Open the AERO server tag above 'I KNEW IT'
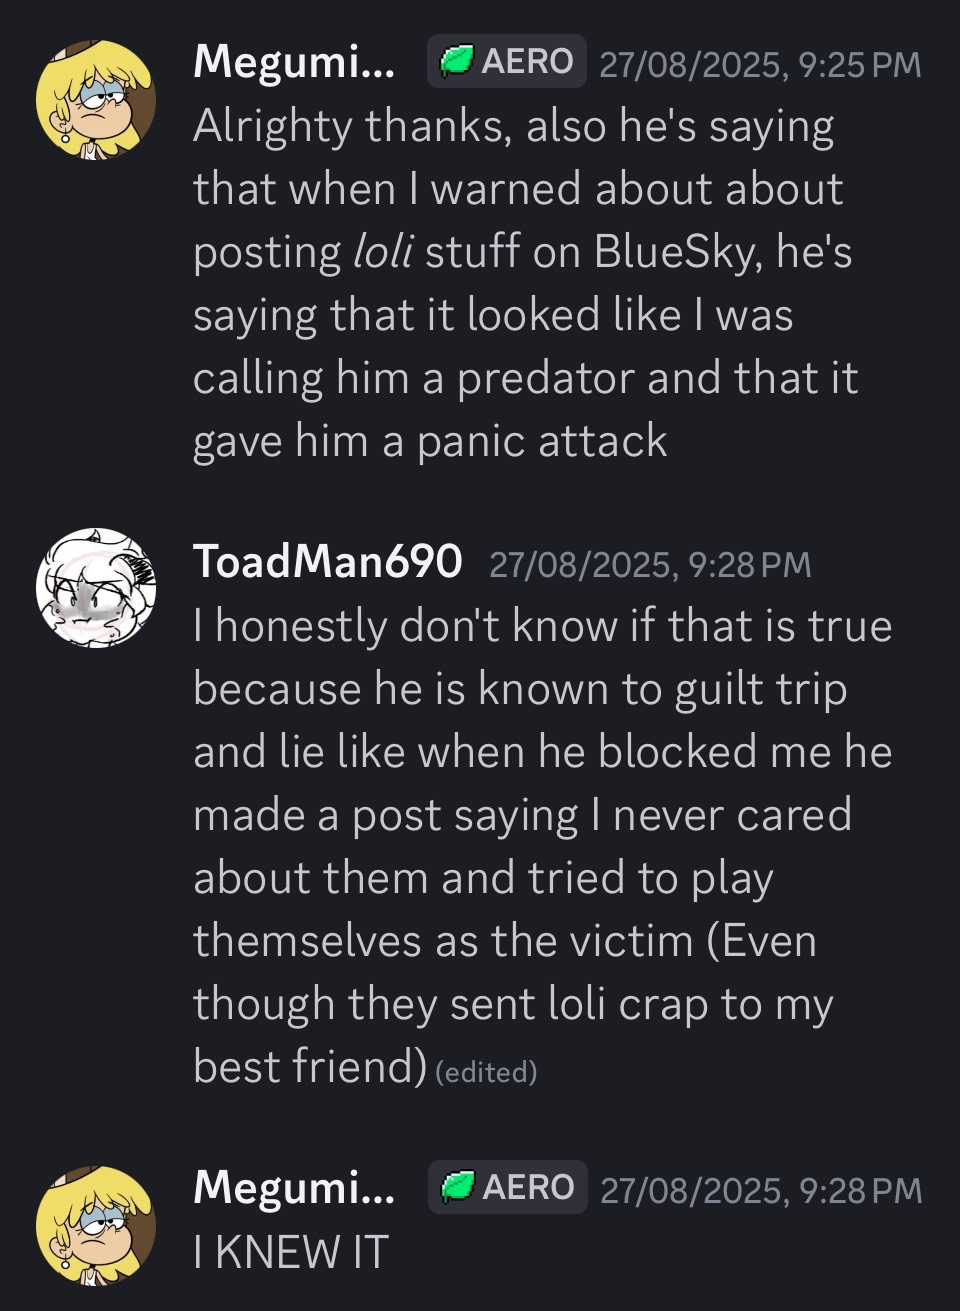Image resolution: width=960 pixels, height=1311 pixels. coord(507,1187)
